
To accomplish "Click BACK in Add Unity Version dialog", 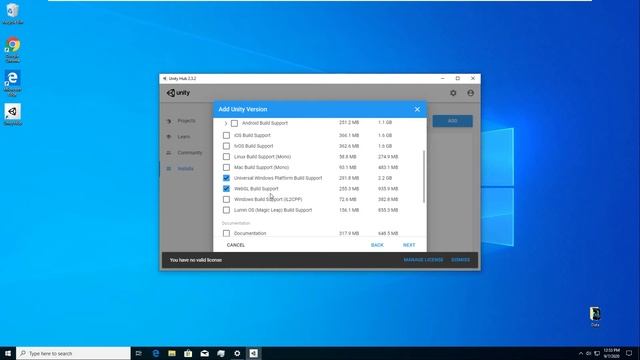I will [377, 245].
